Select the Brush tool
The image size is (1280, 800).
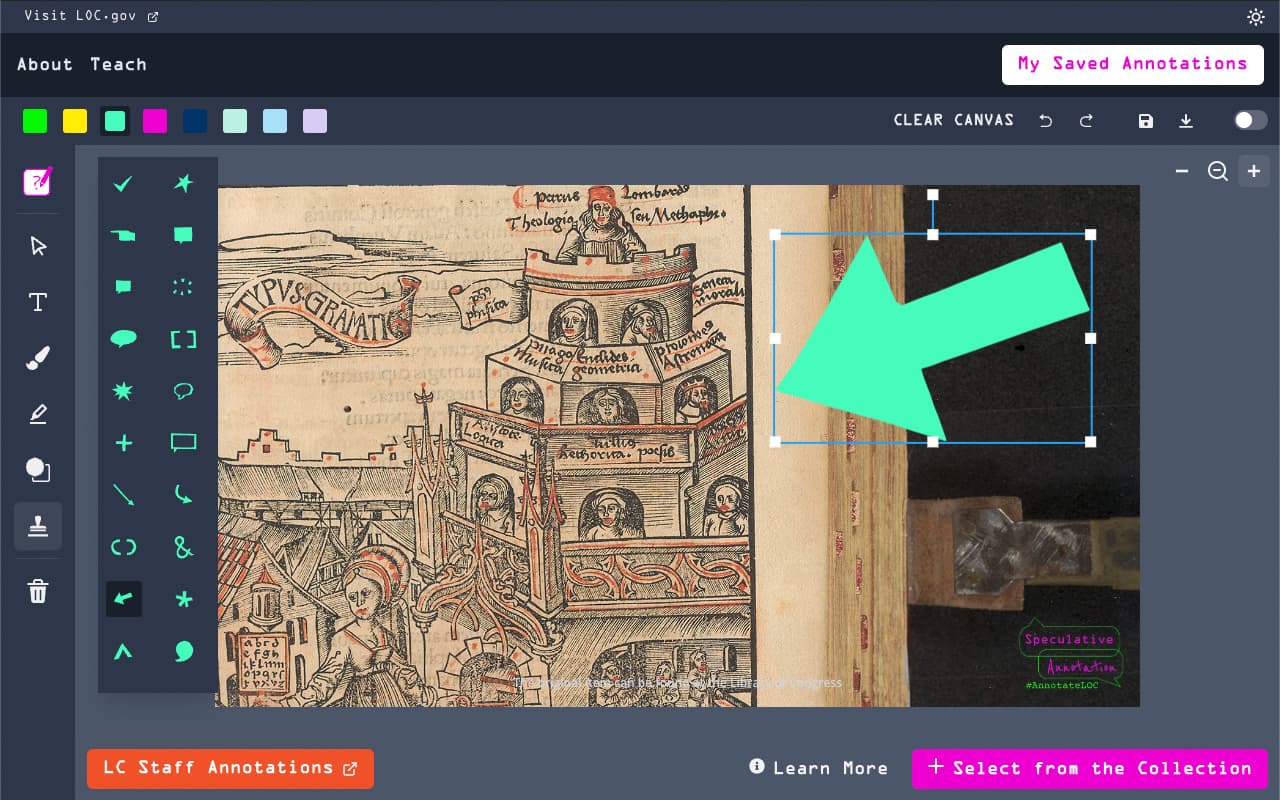(38, 357)
